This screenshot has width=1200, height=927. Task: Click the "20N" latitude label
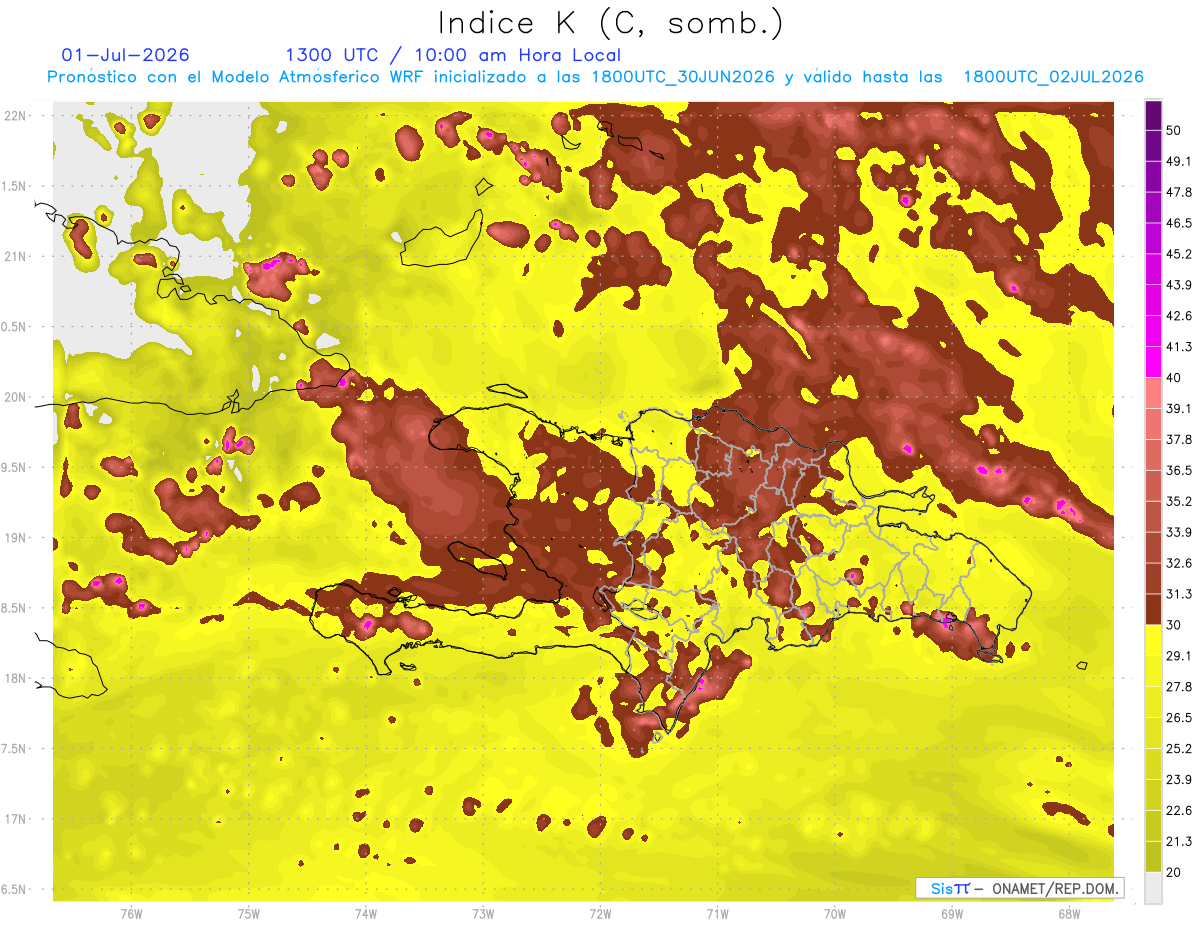[x=16, y=397]
